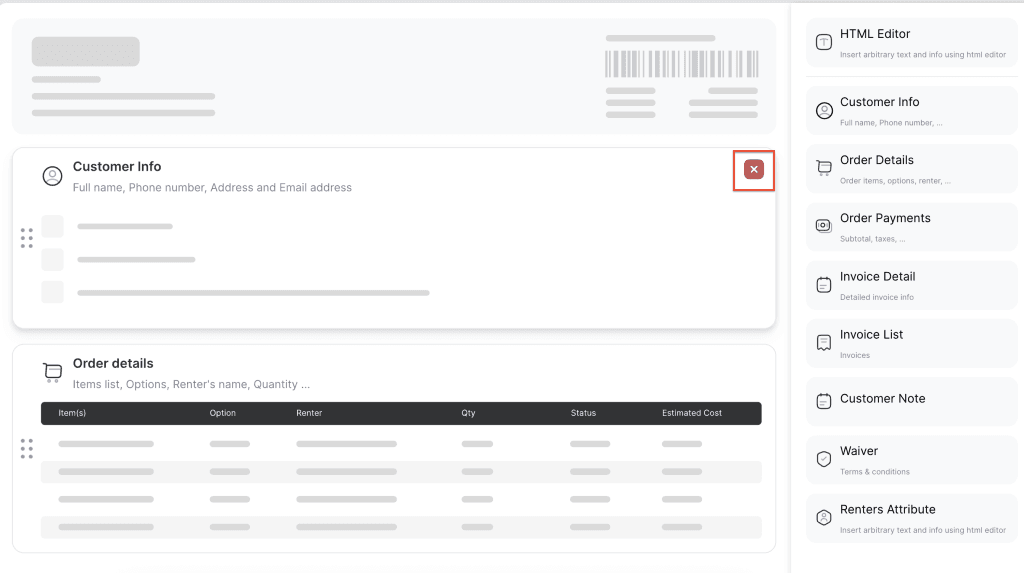
Task: Click the Waiver shield icon
Action: click(824, 459)
